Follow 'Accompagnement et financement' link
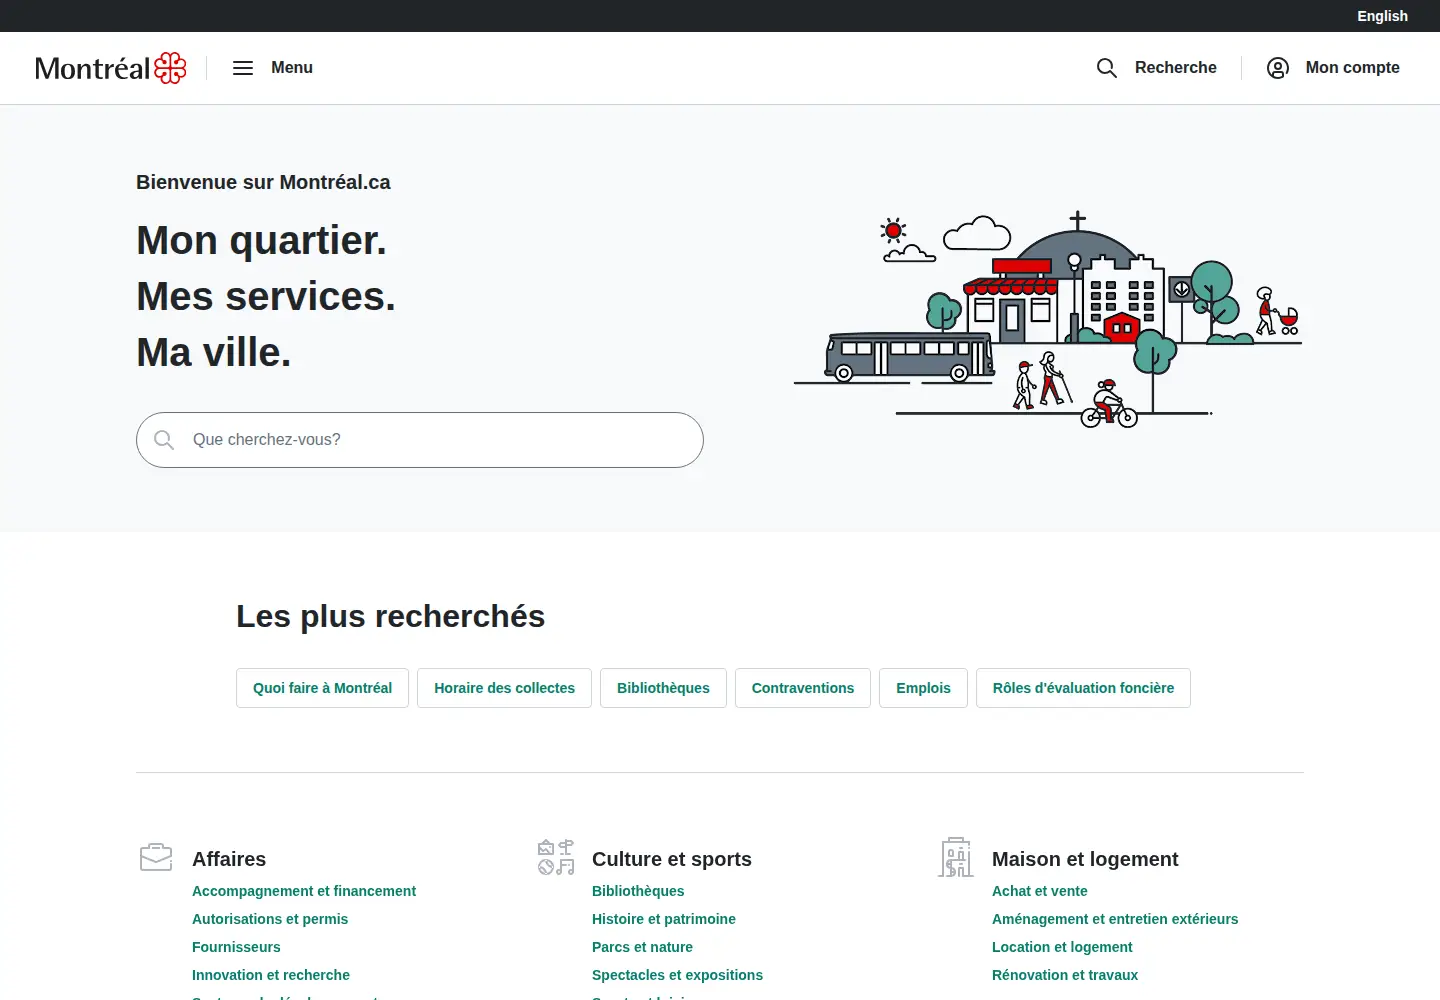This screenshot has width=1440, height=1000. (x=304, y=891)
